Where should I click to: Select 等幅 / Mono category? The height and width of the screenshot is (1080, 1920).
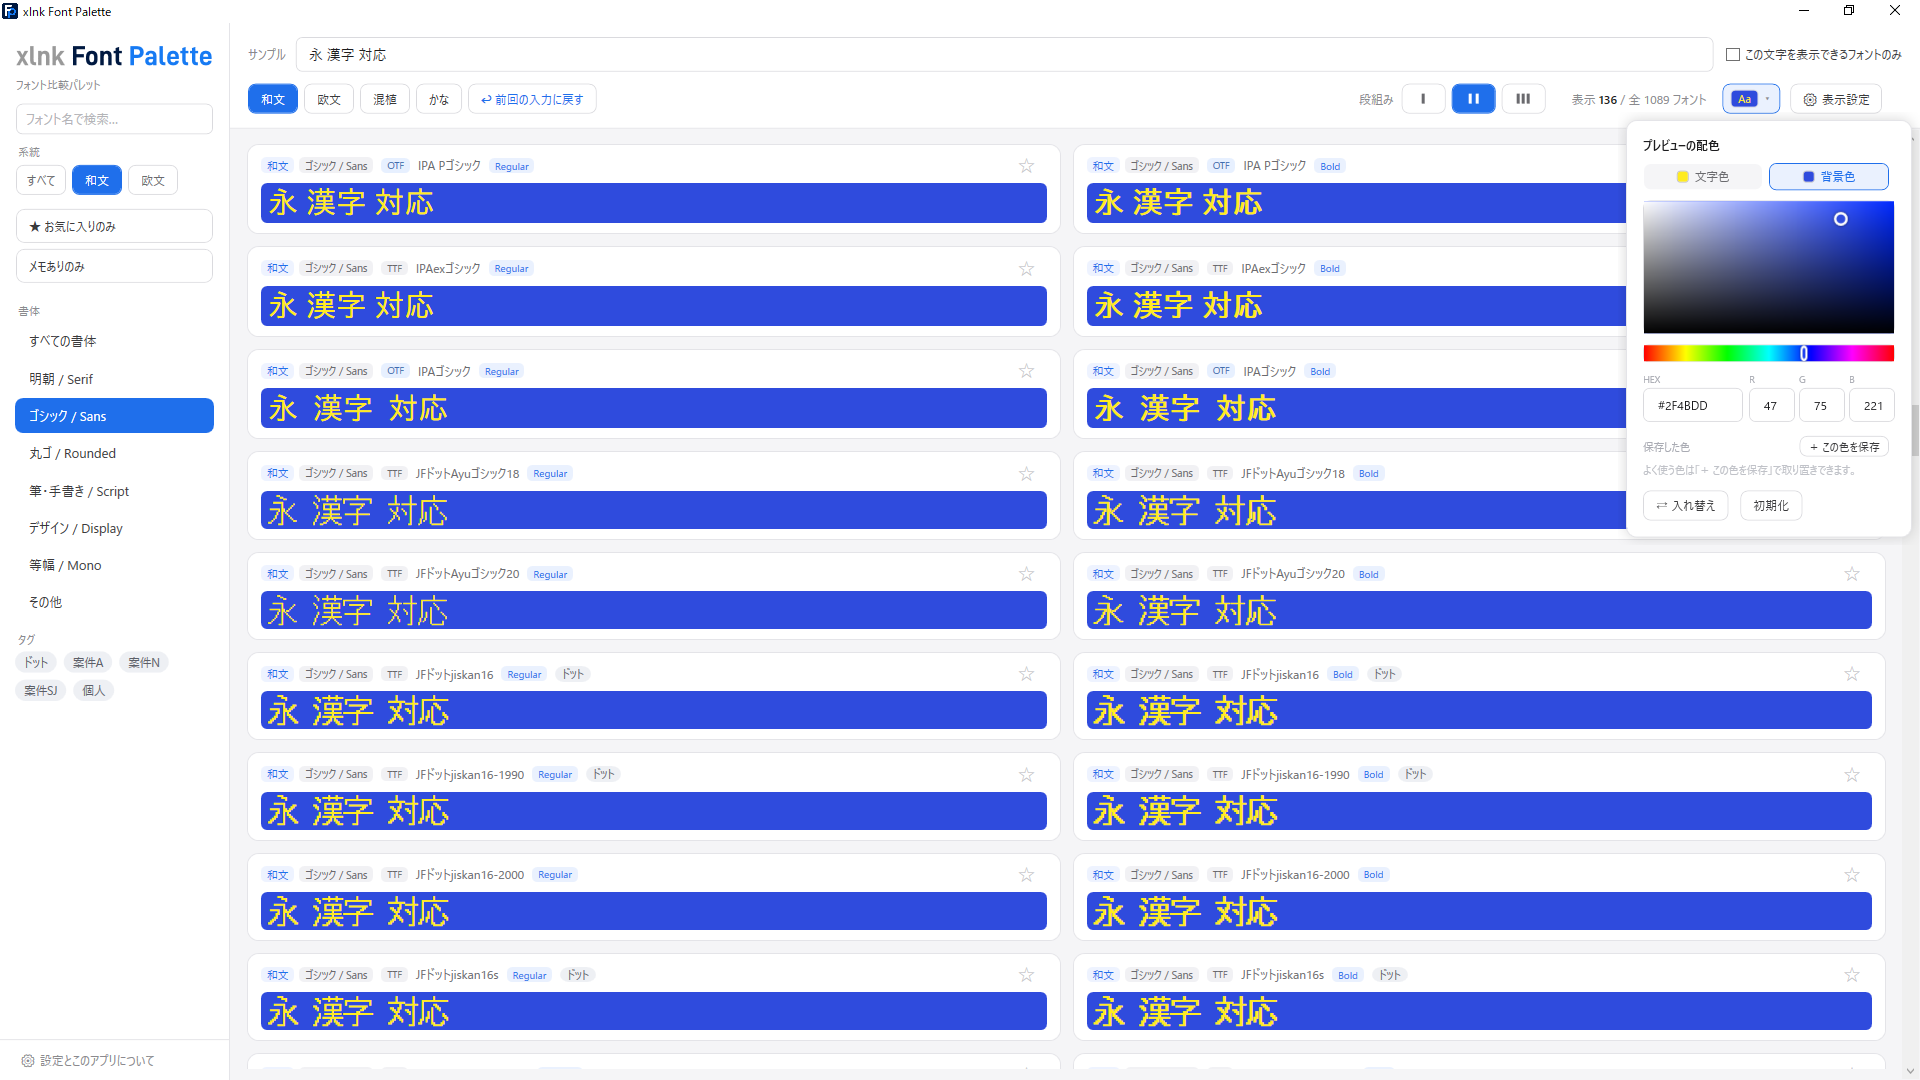tap(114, 565)
